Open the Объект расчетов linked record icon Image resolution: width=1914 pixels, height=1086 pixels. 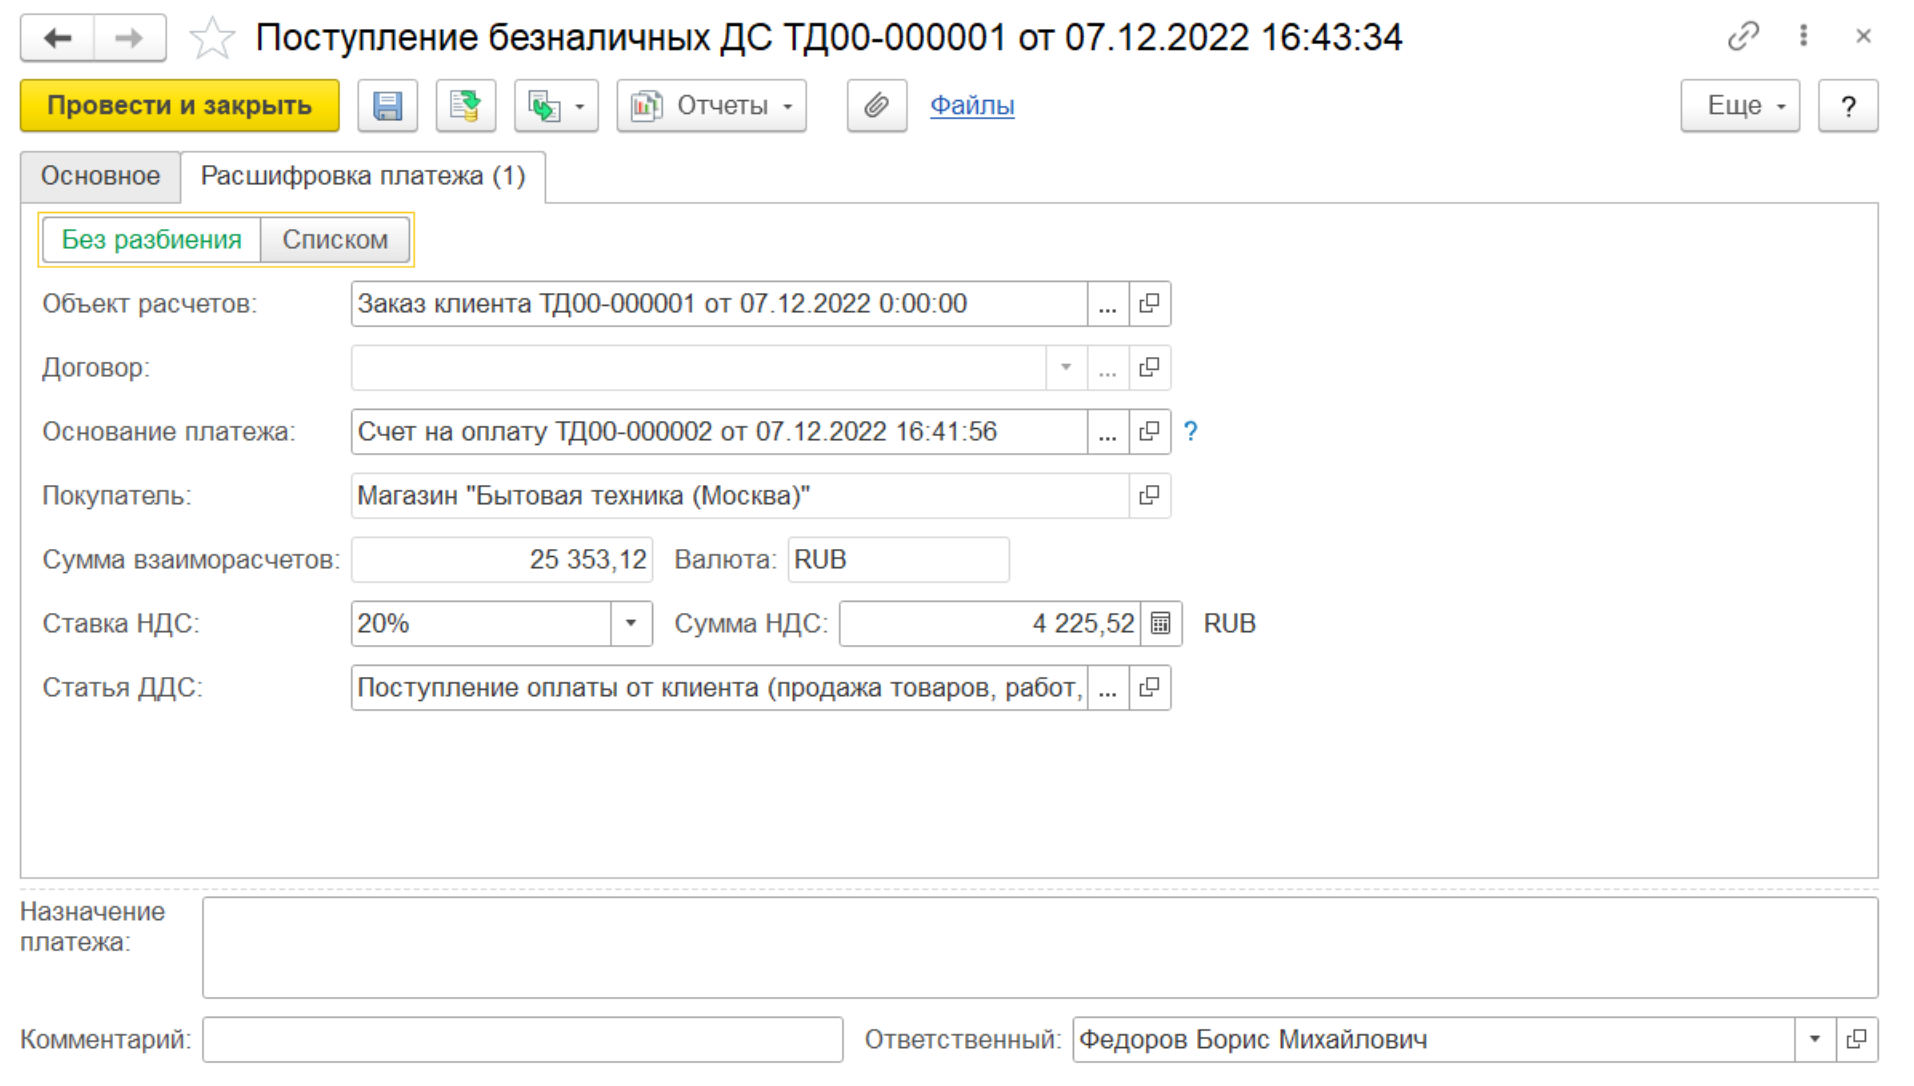(1149, 304)
